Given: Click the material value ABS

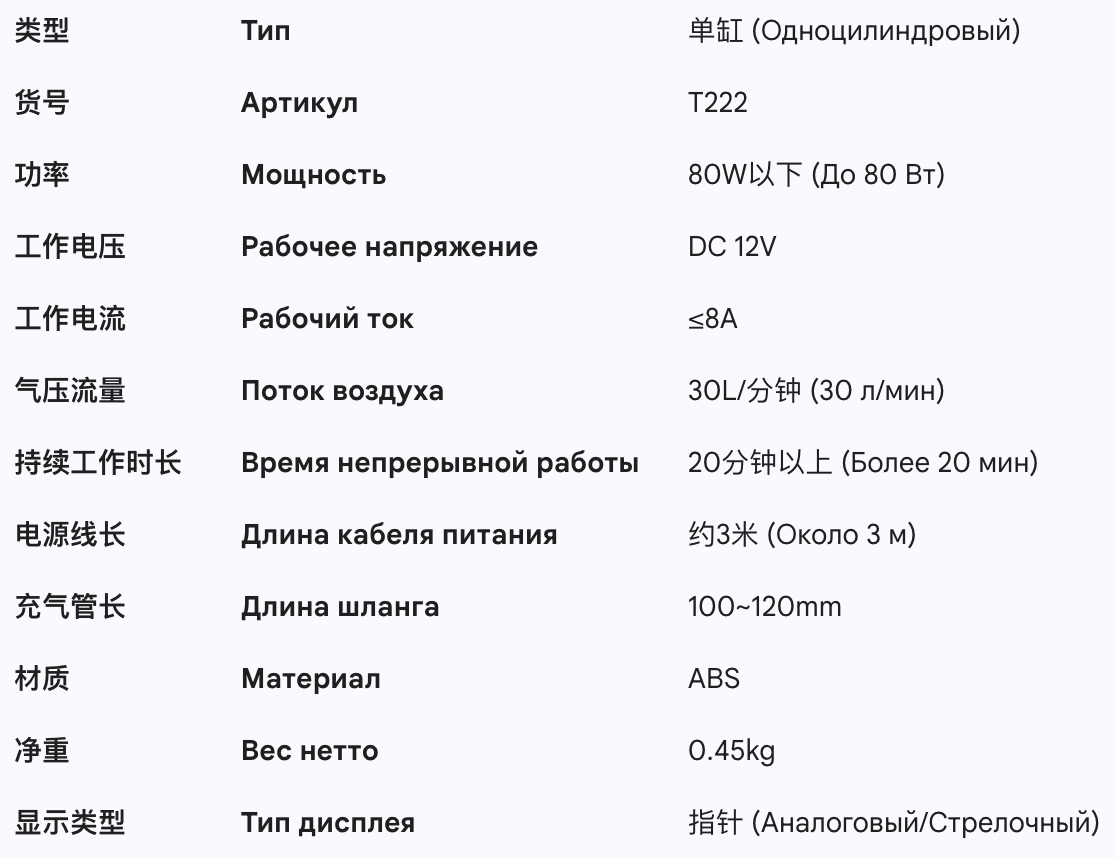Looking at the screenshot, I should click(x=714, y=679).
